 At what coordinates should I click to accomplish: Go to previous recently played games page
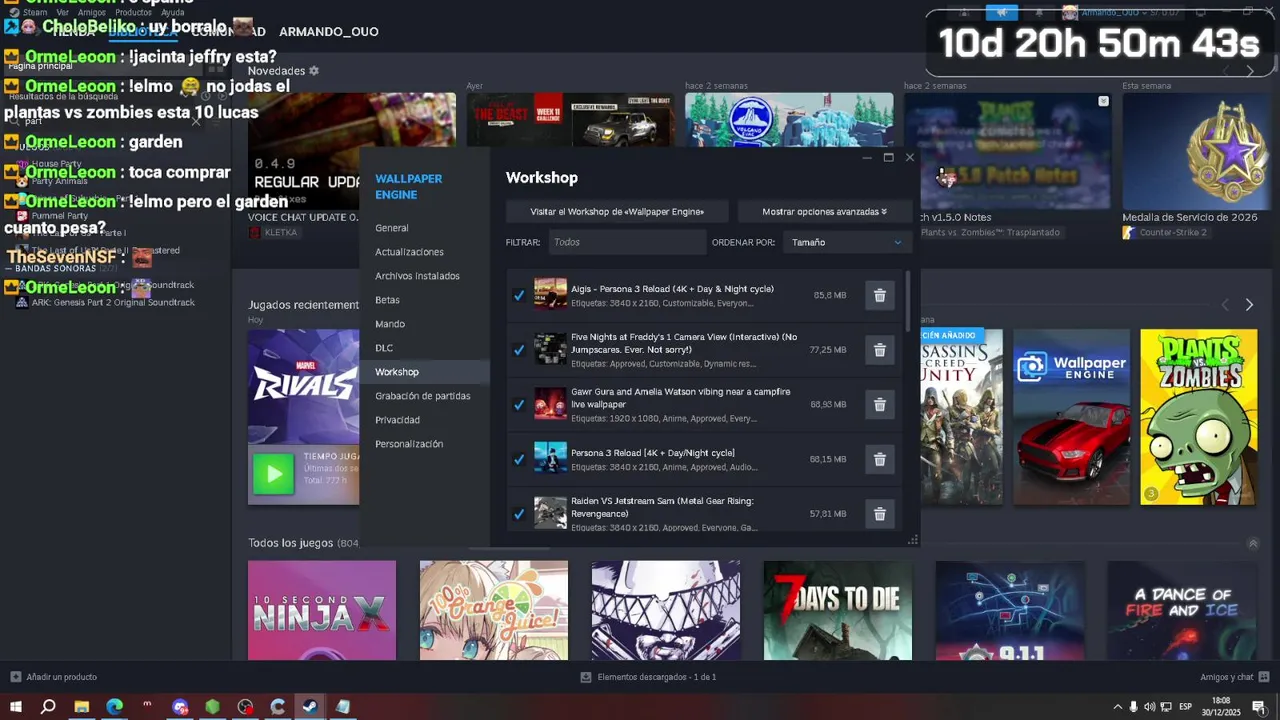1225,305
